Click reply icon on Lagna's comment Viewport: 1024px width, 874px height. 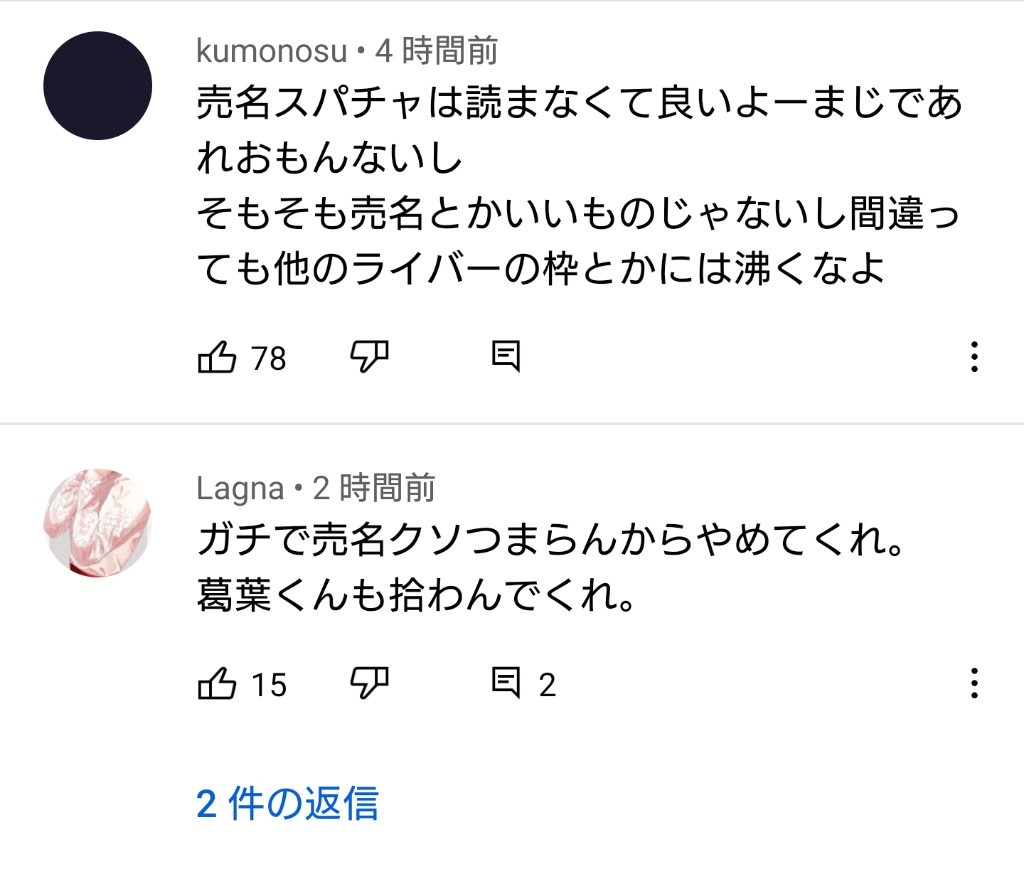coord(506,684)
